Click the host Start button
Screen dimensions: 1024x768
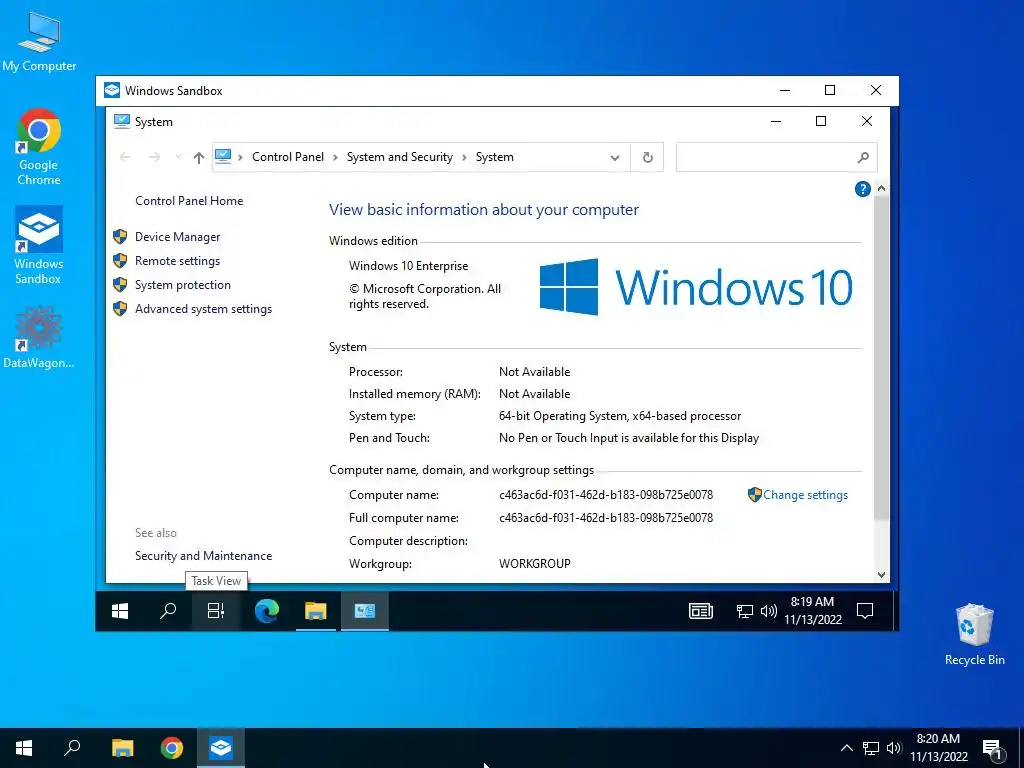click(24, 748)
